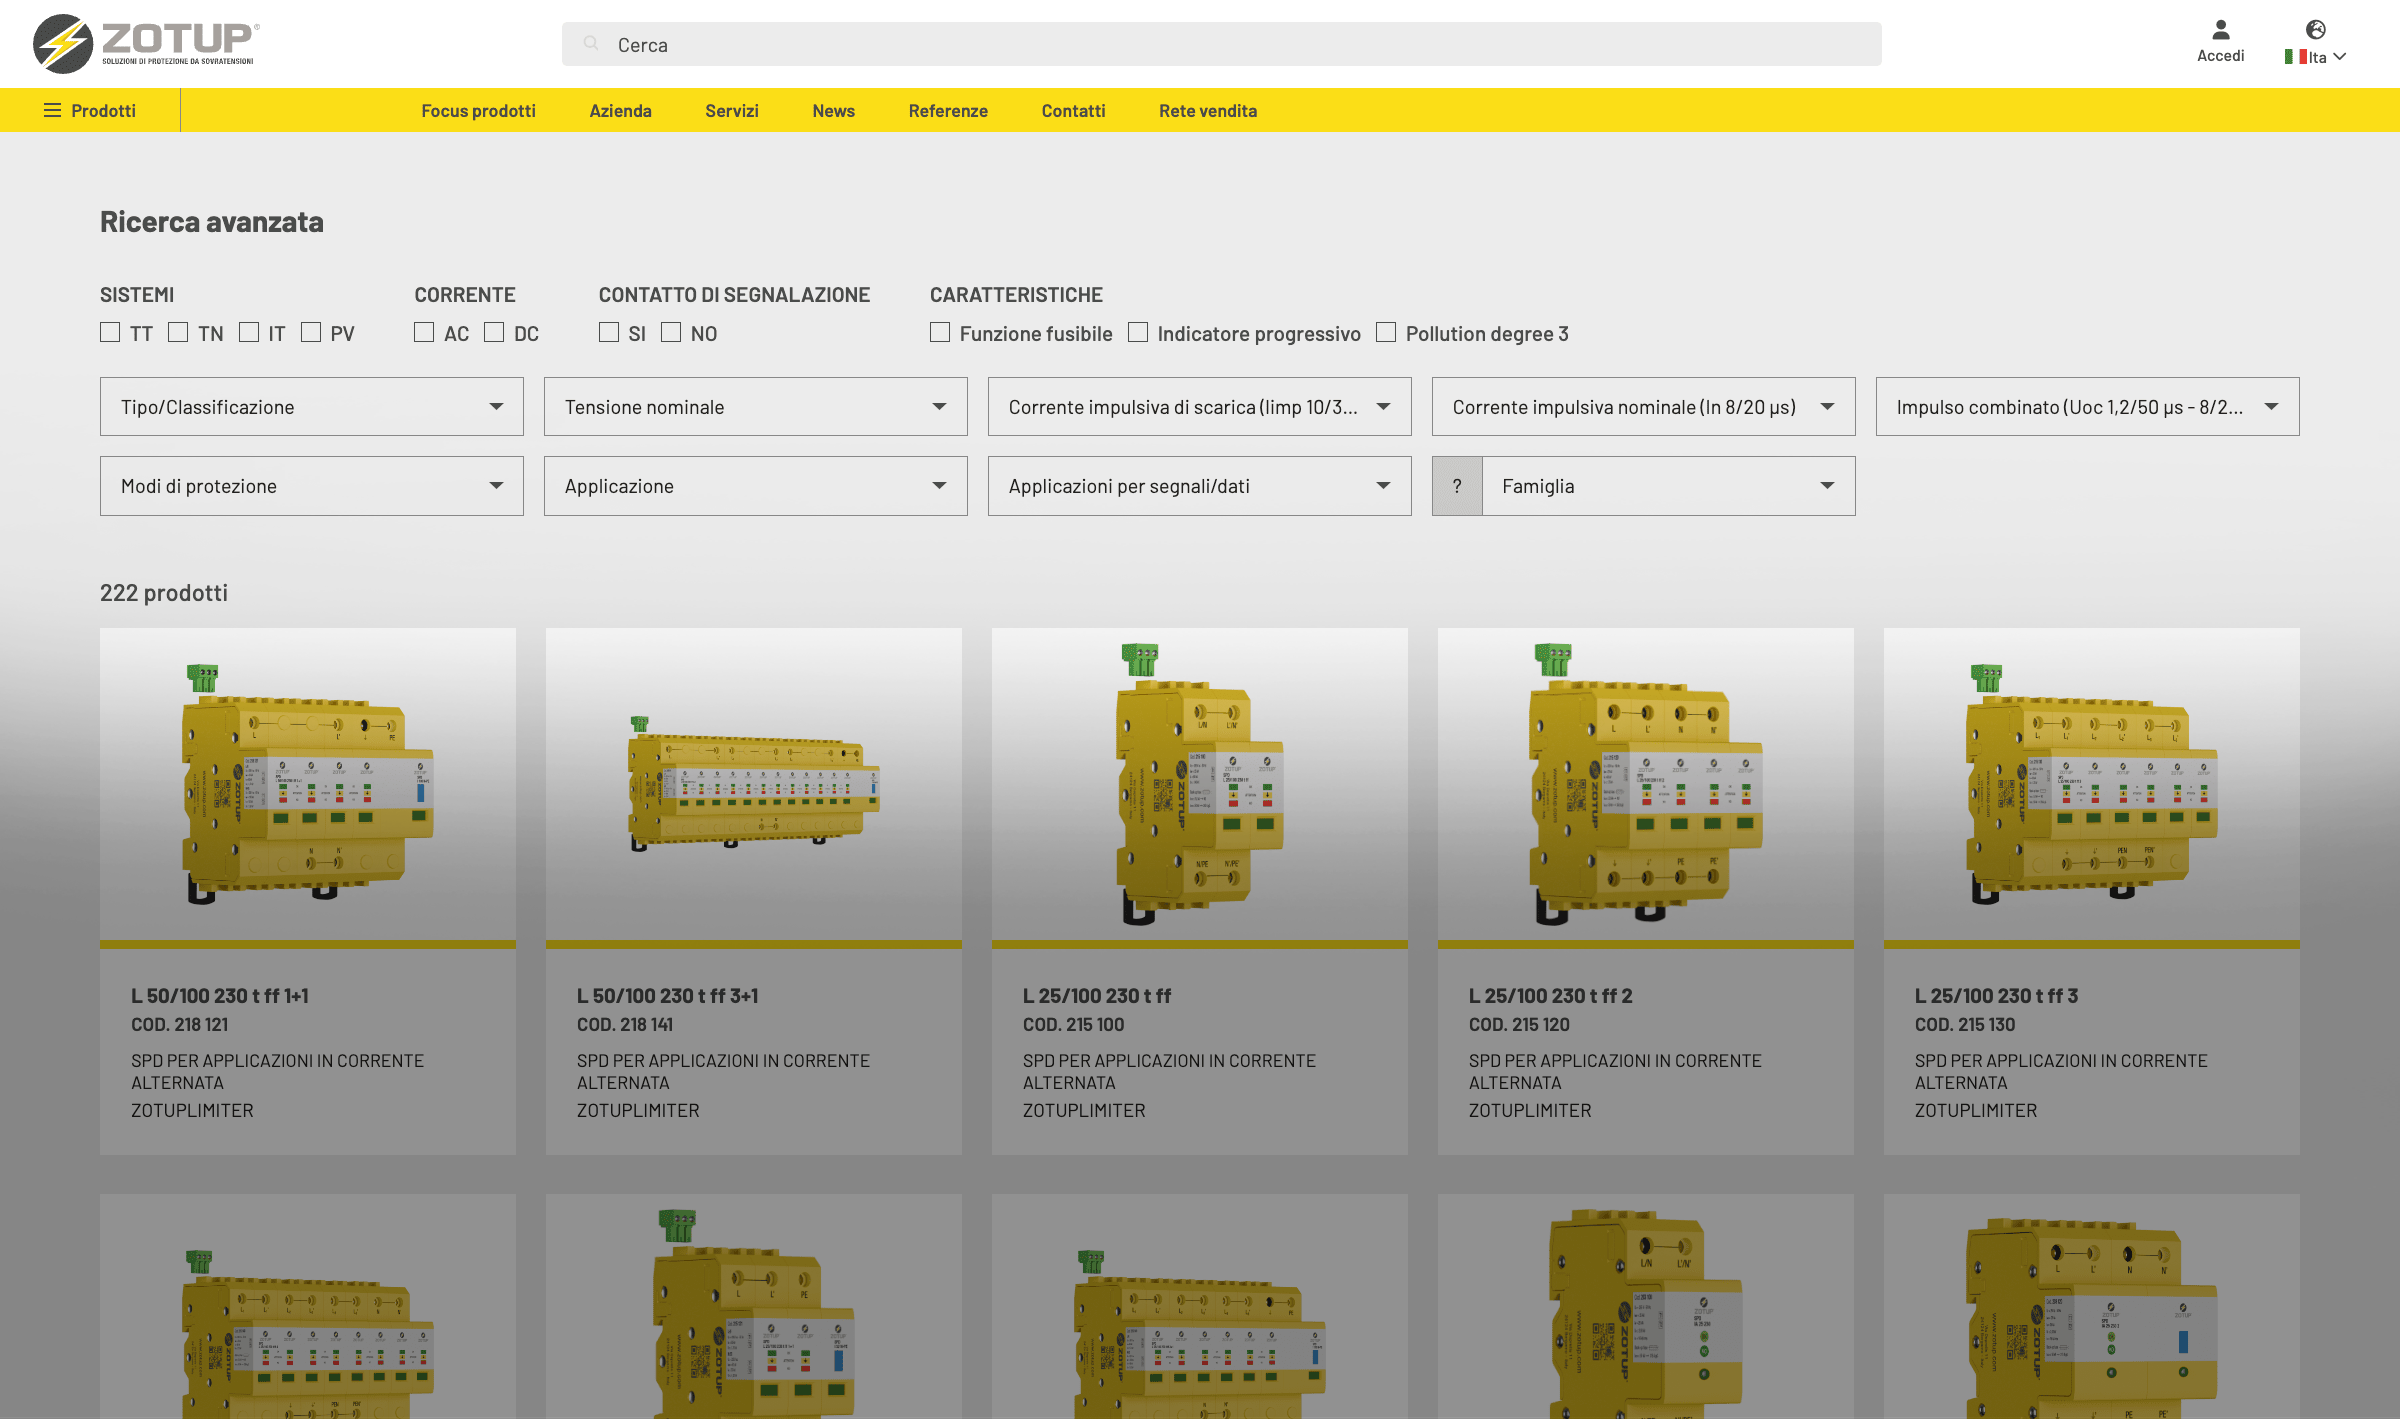Open product L 25/100 230 t ff 2
Image resolution: width=2400 pixels, height=1419 pixels.
[1550, 996]
